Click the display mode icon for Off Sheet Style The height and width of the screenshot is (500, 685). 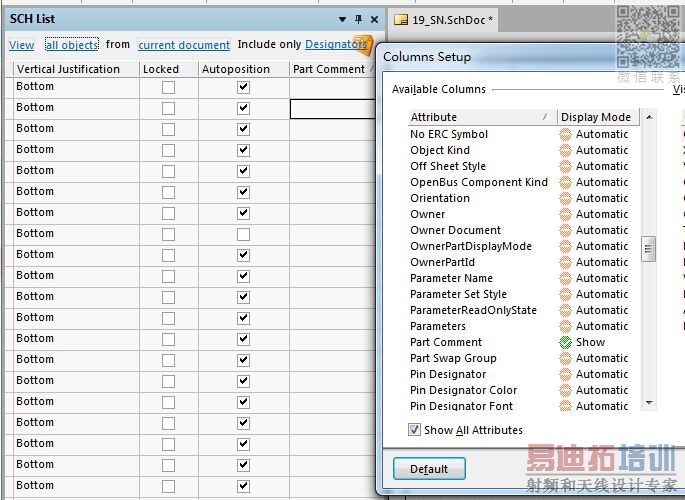[x=565, y=166]
